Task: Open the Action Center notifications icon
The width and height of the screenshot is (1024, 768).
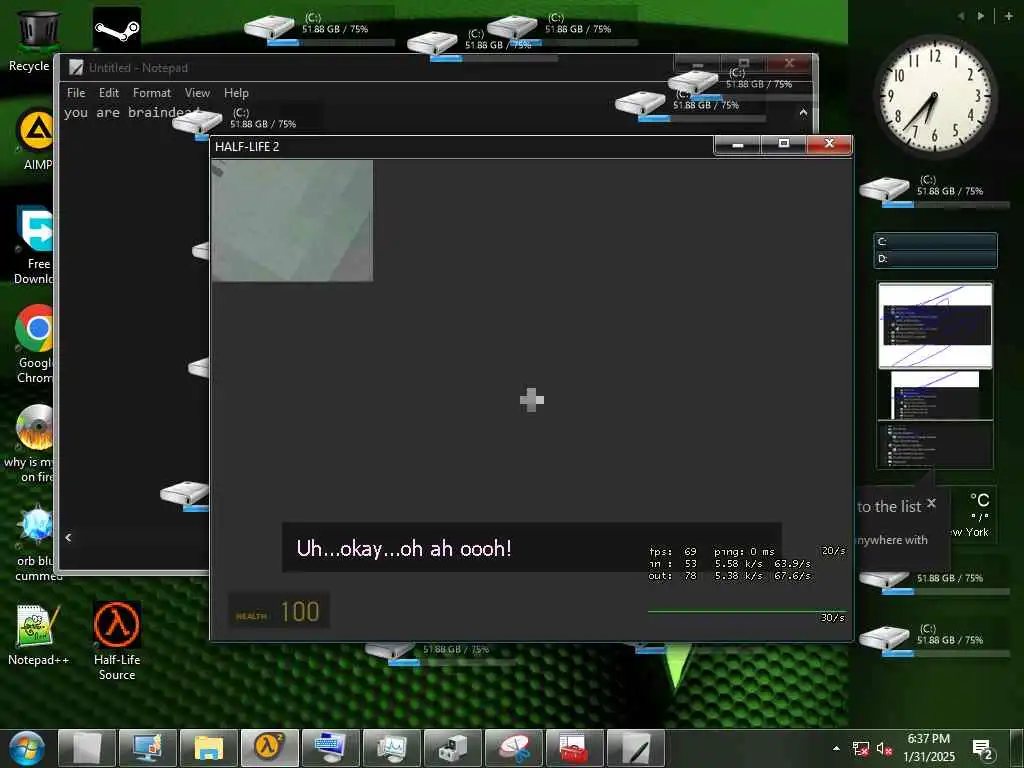Action: 982,750
